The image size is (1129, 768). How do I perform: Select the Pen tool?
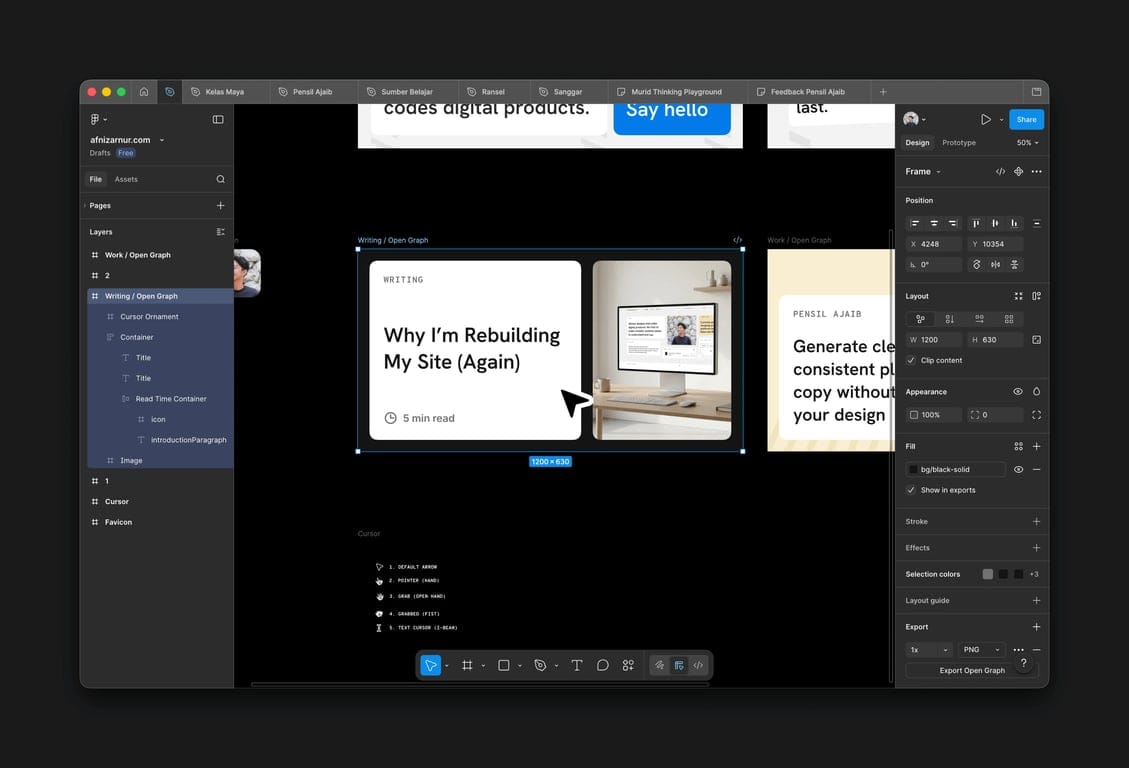click(541, 665)
